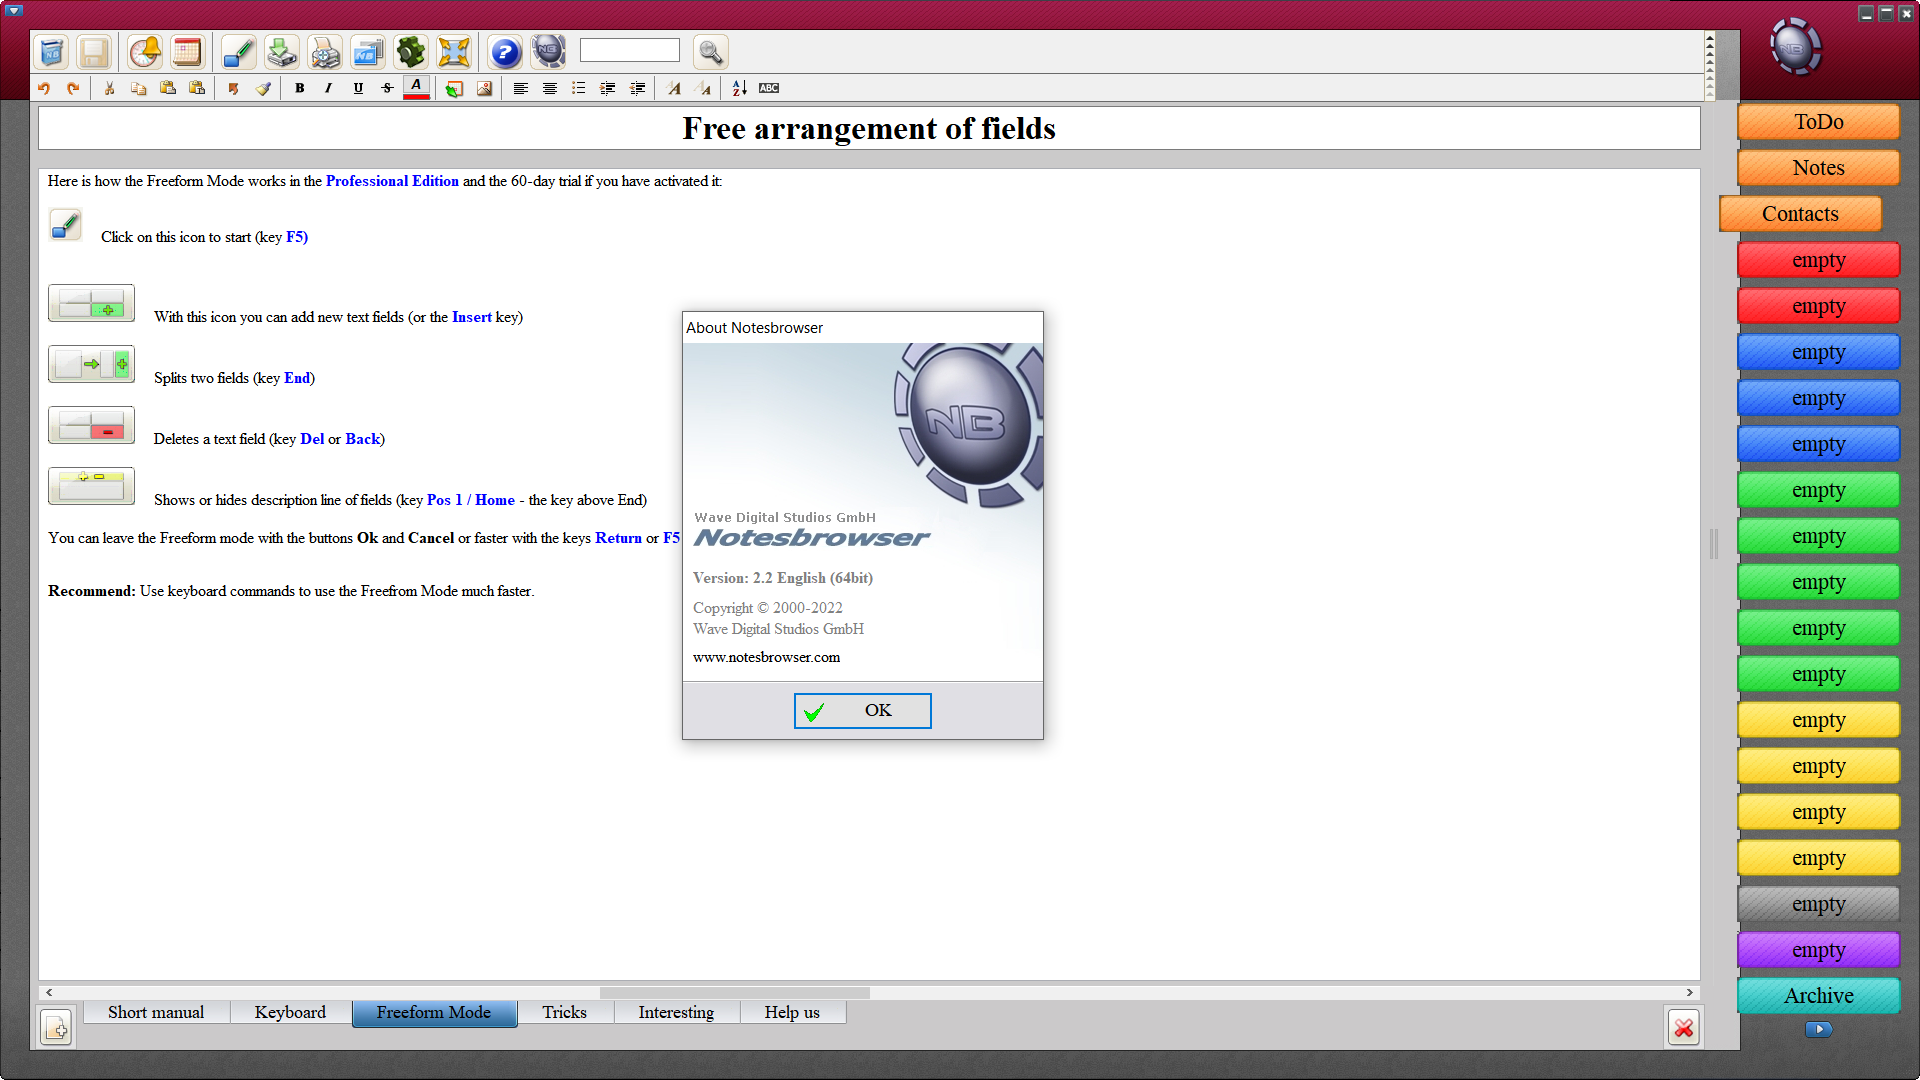This screenshot has width=1920, height=1080.
Task: Open the calendar toolbar icon
Action: (x=187, y=52)
